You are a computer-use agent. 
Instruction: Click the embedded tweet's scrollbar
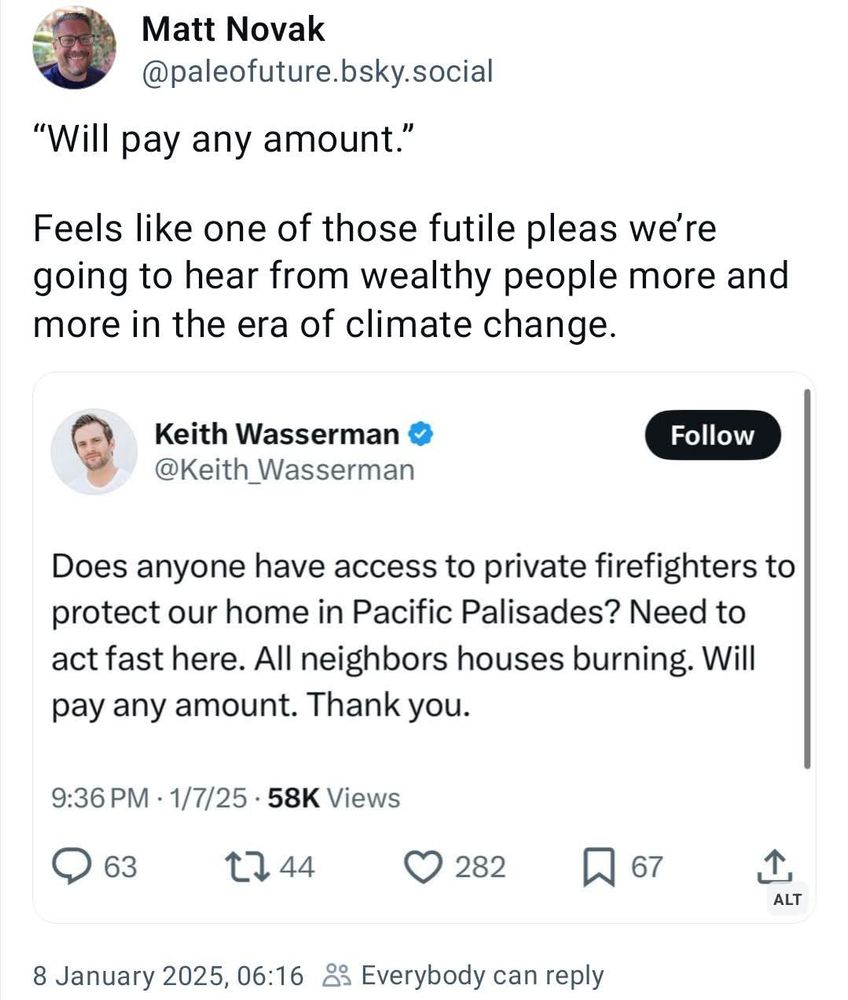point(807,580)
